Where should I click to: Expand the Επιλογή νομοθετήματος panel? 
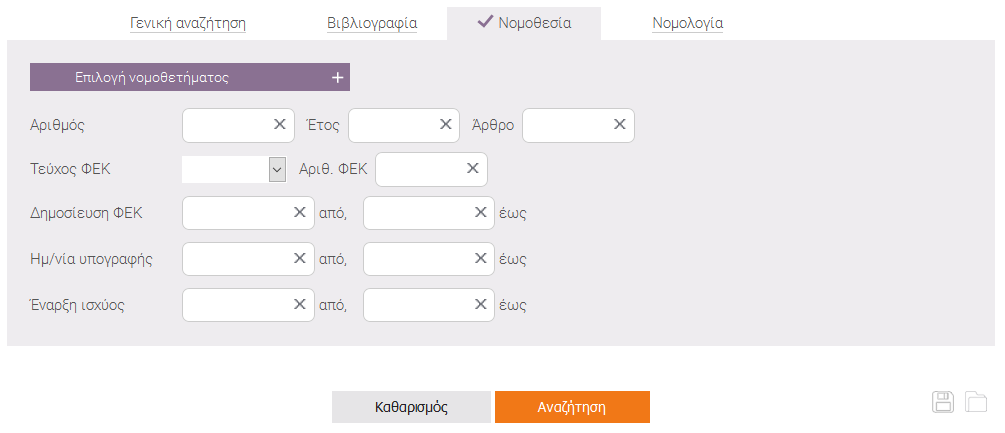pos(153,78)
